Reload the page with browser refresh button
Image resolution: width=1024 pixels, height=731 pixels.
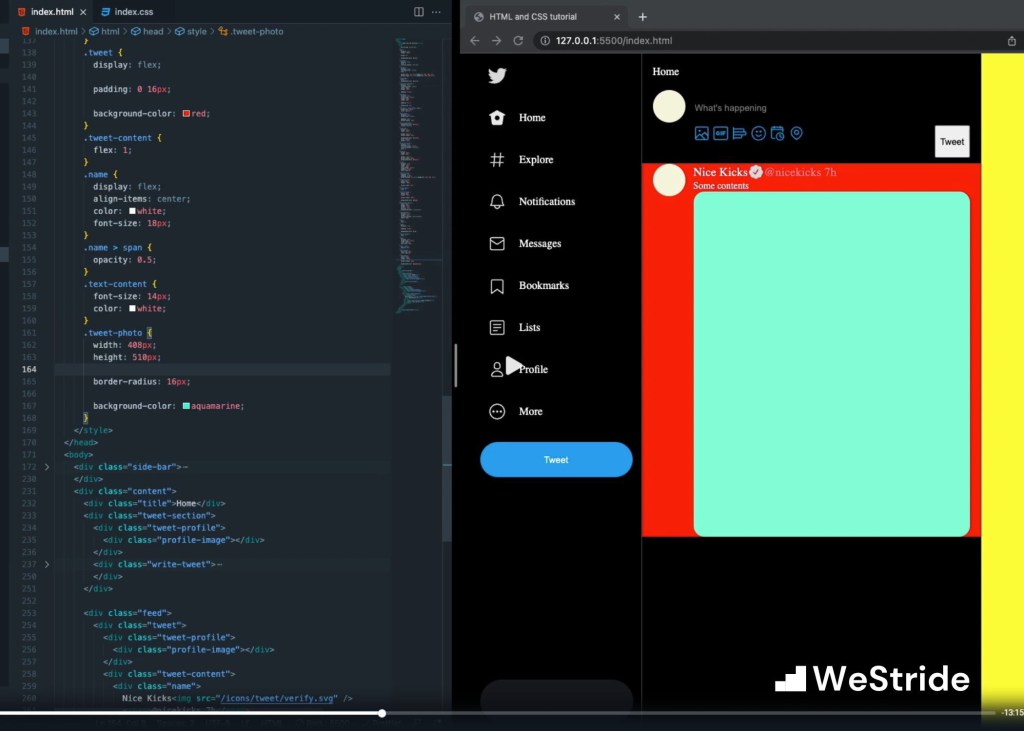tap(518, 41)
